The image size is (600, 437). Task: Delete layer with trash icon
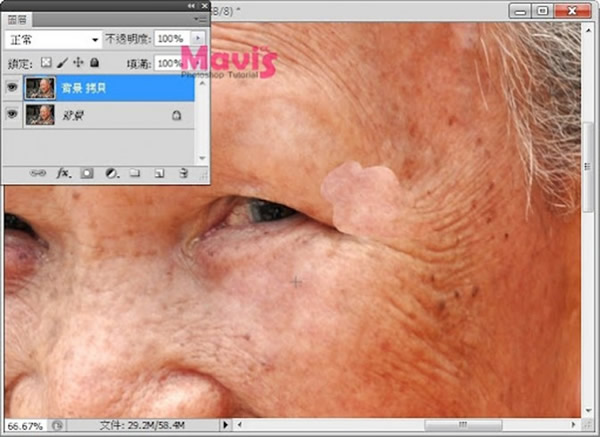click(x=183, y=173)
